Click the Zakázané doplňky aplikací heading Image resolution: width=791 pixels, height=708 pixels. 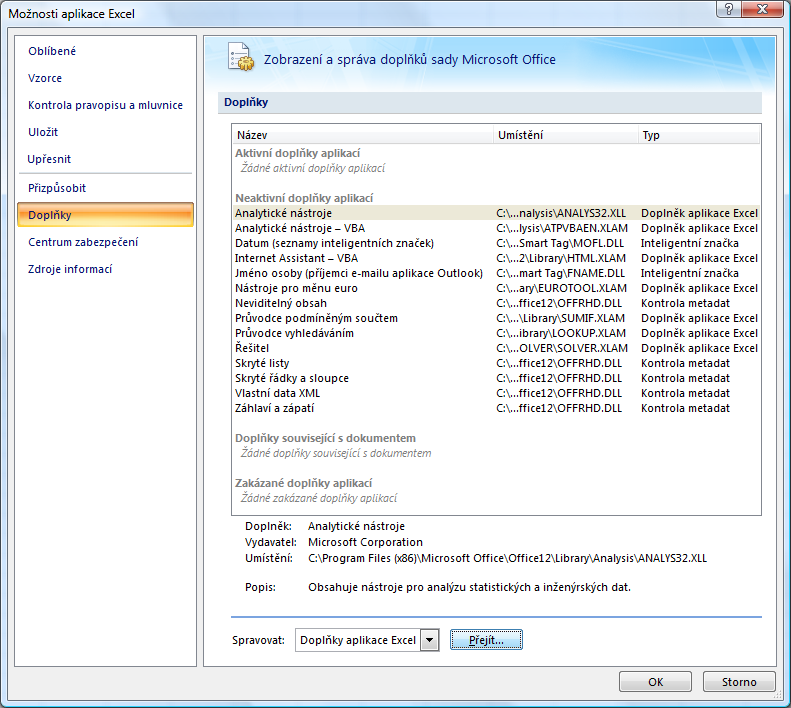[x=303, y=483]
